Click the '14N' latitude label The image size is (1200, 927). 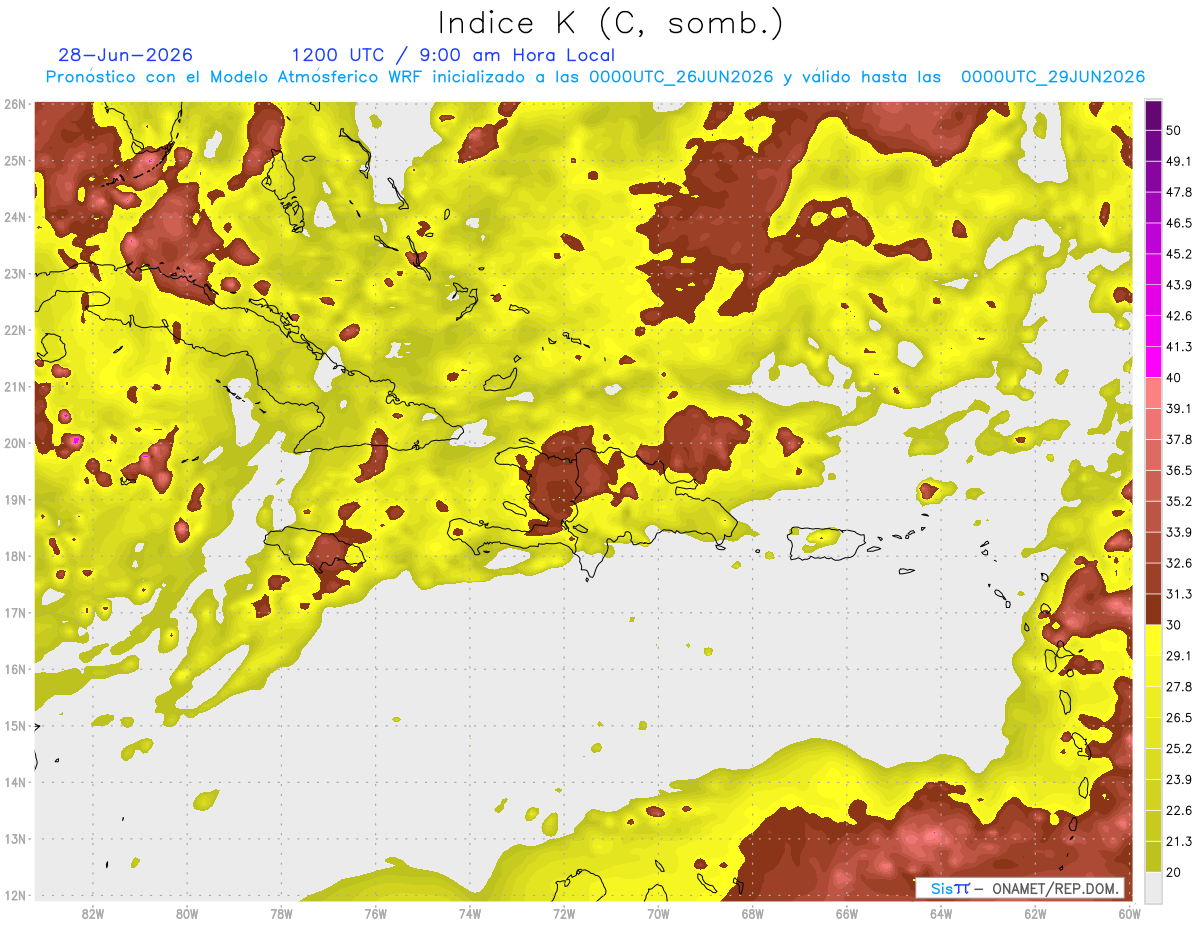[15, 782]
